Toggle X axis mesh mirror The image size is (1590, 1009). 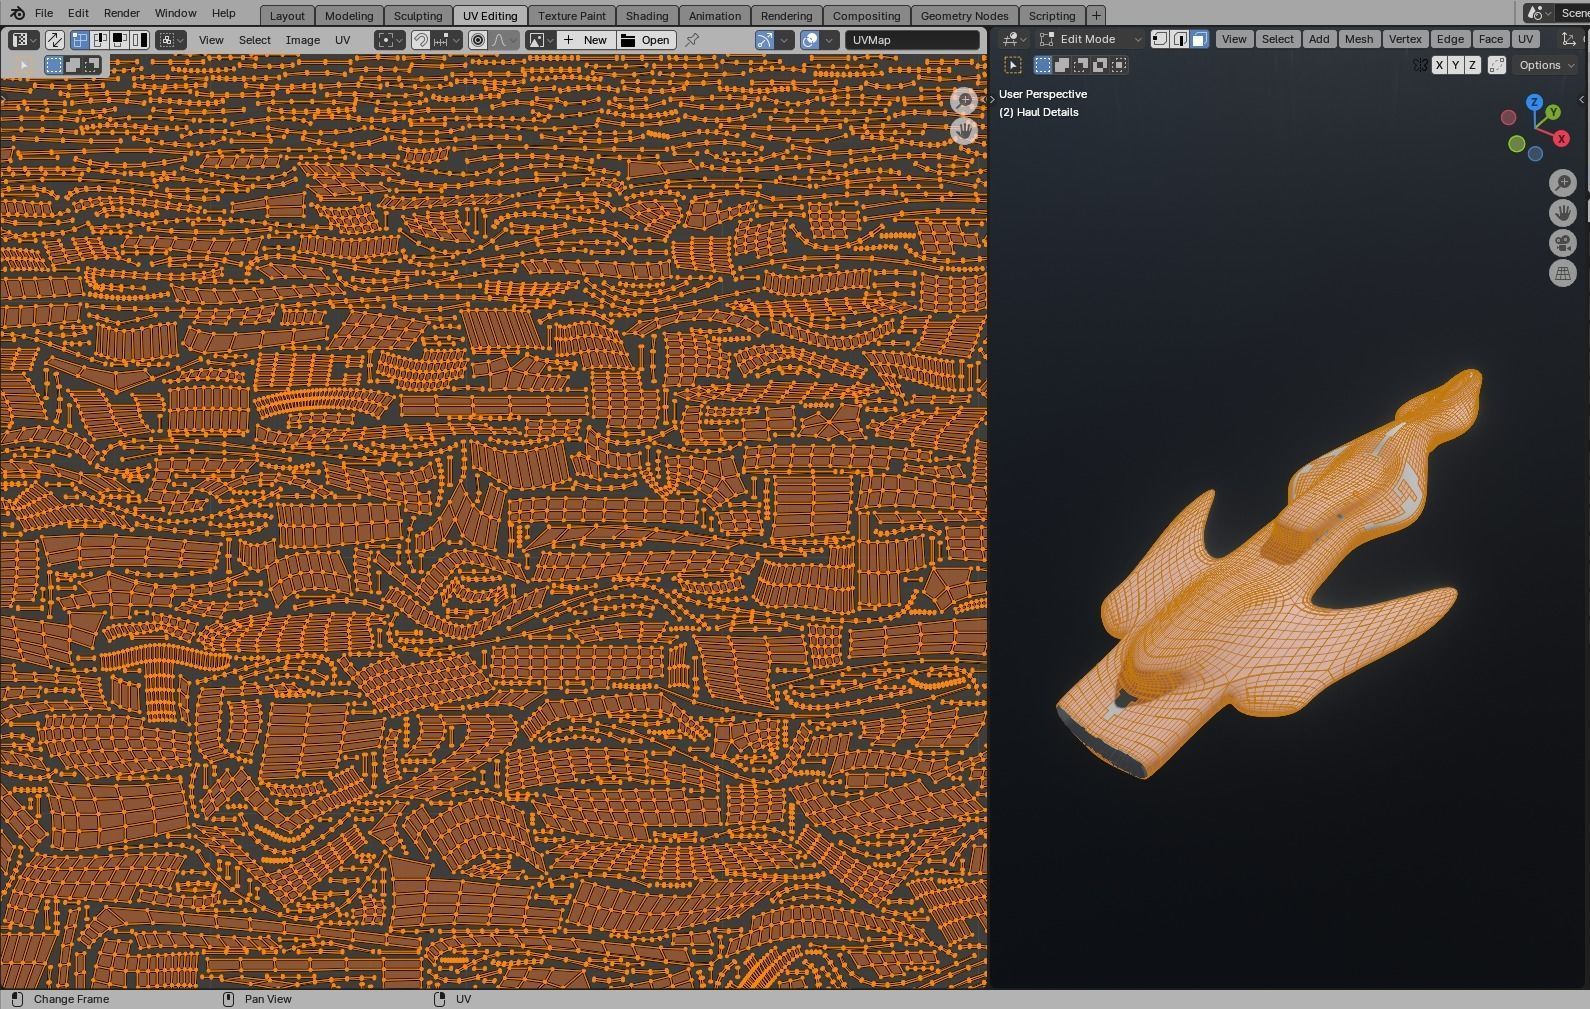pos(1439,65)
